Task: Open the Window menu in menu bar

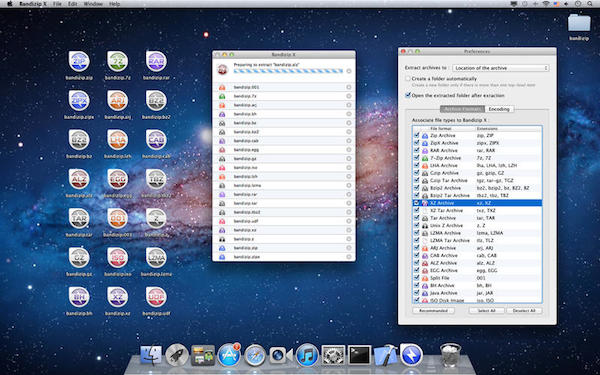Action: (x=93, y=4)
